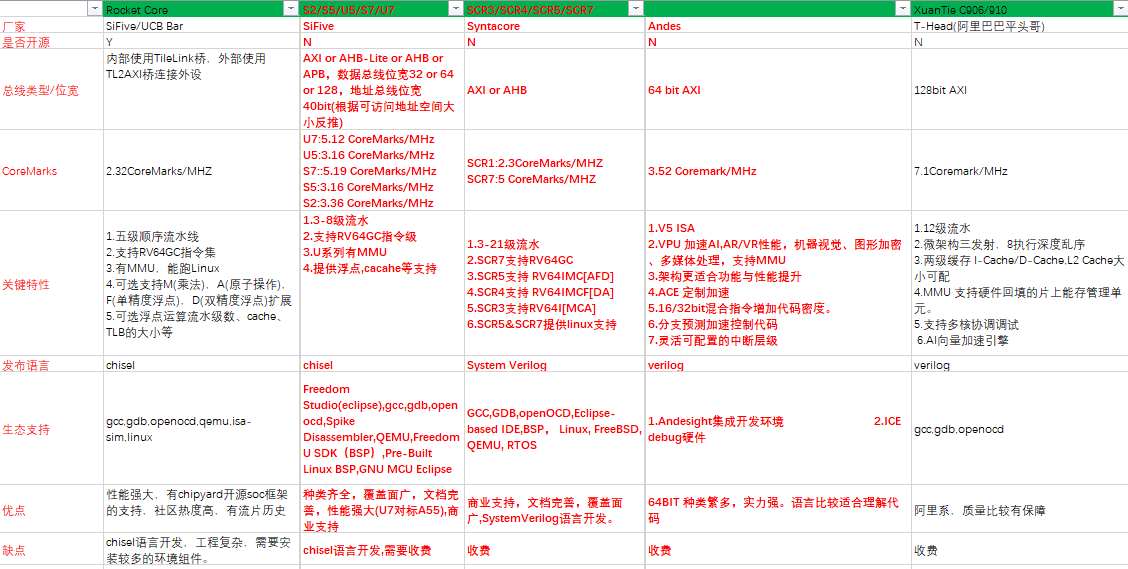
Task: Select the 'GCC,GDB,openOCD,Eclipse-based IDE' cell
Action: pyautogui.click(x=555, y=429)
